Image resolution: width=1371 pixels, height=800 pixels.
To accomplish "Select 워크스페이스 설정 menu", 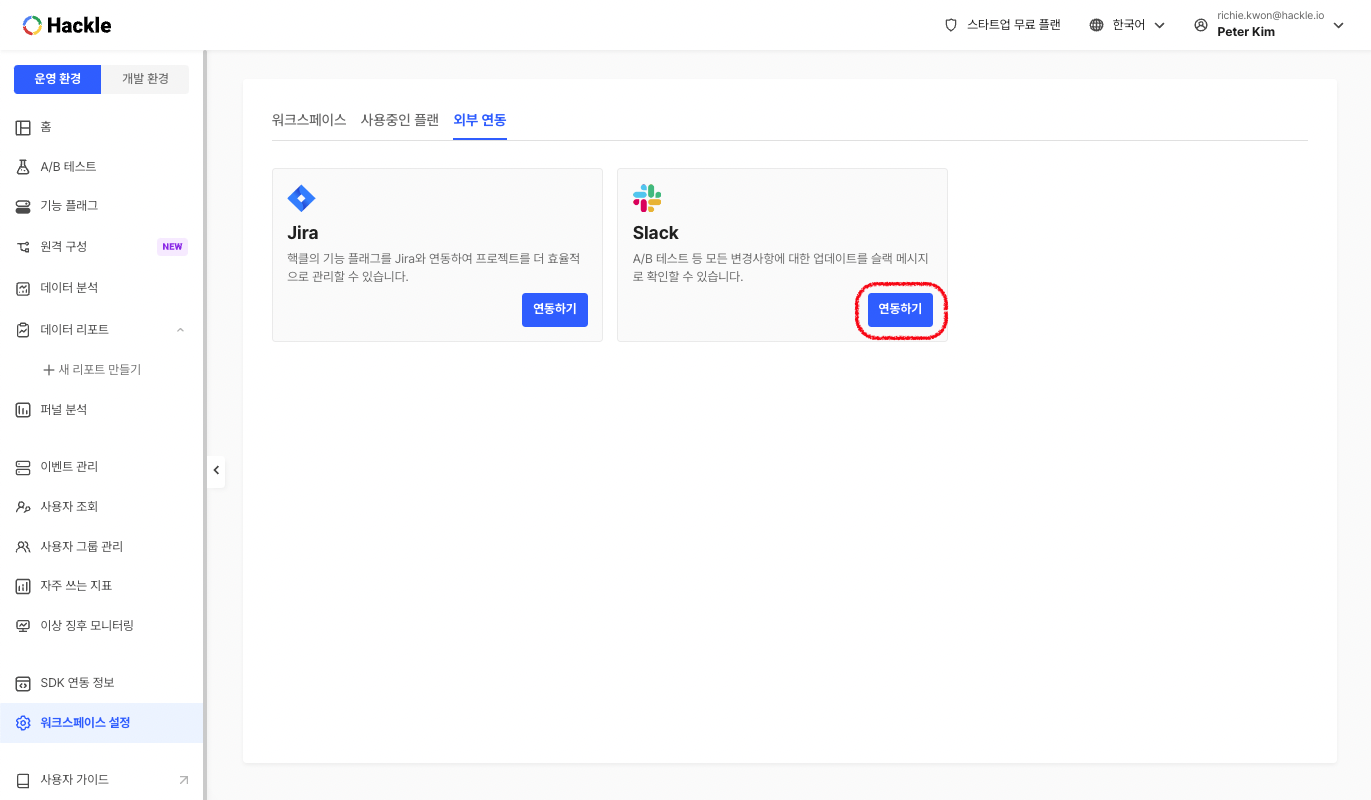I will point(102,723).
